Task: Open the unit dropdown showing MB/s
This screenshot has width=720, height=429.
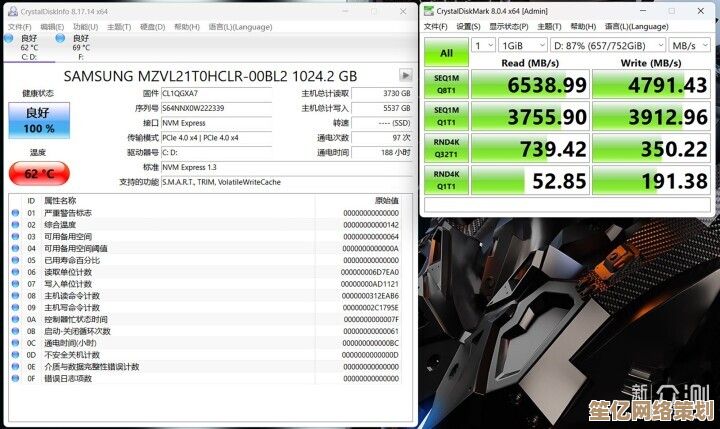Action: (x=690, y=45)
